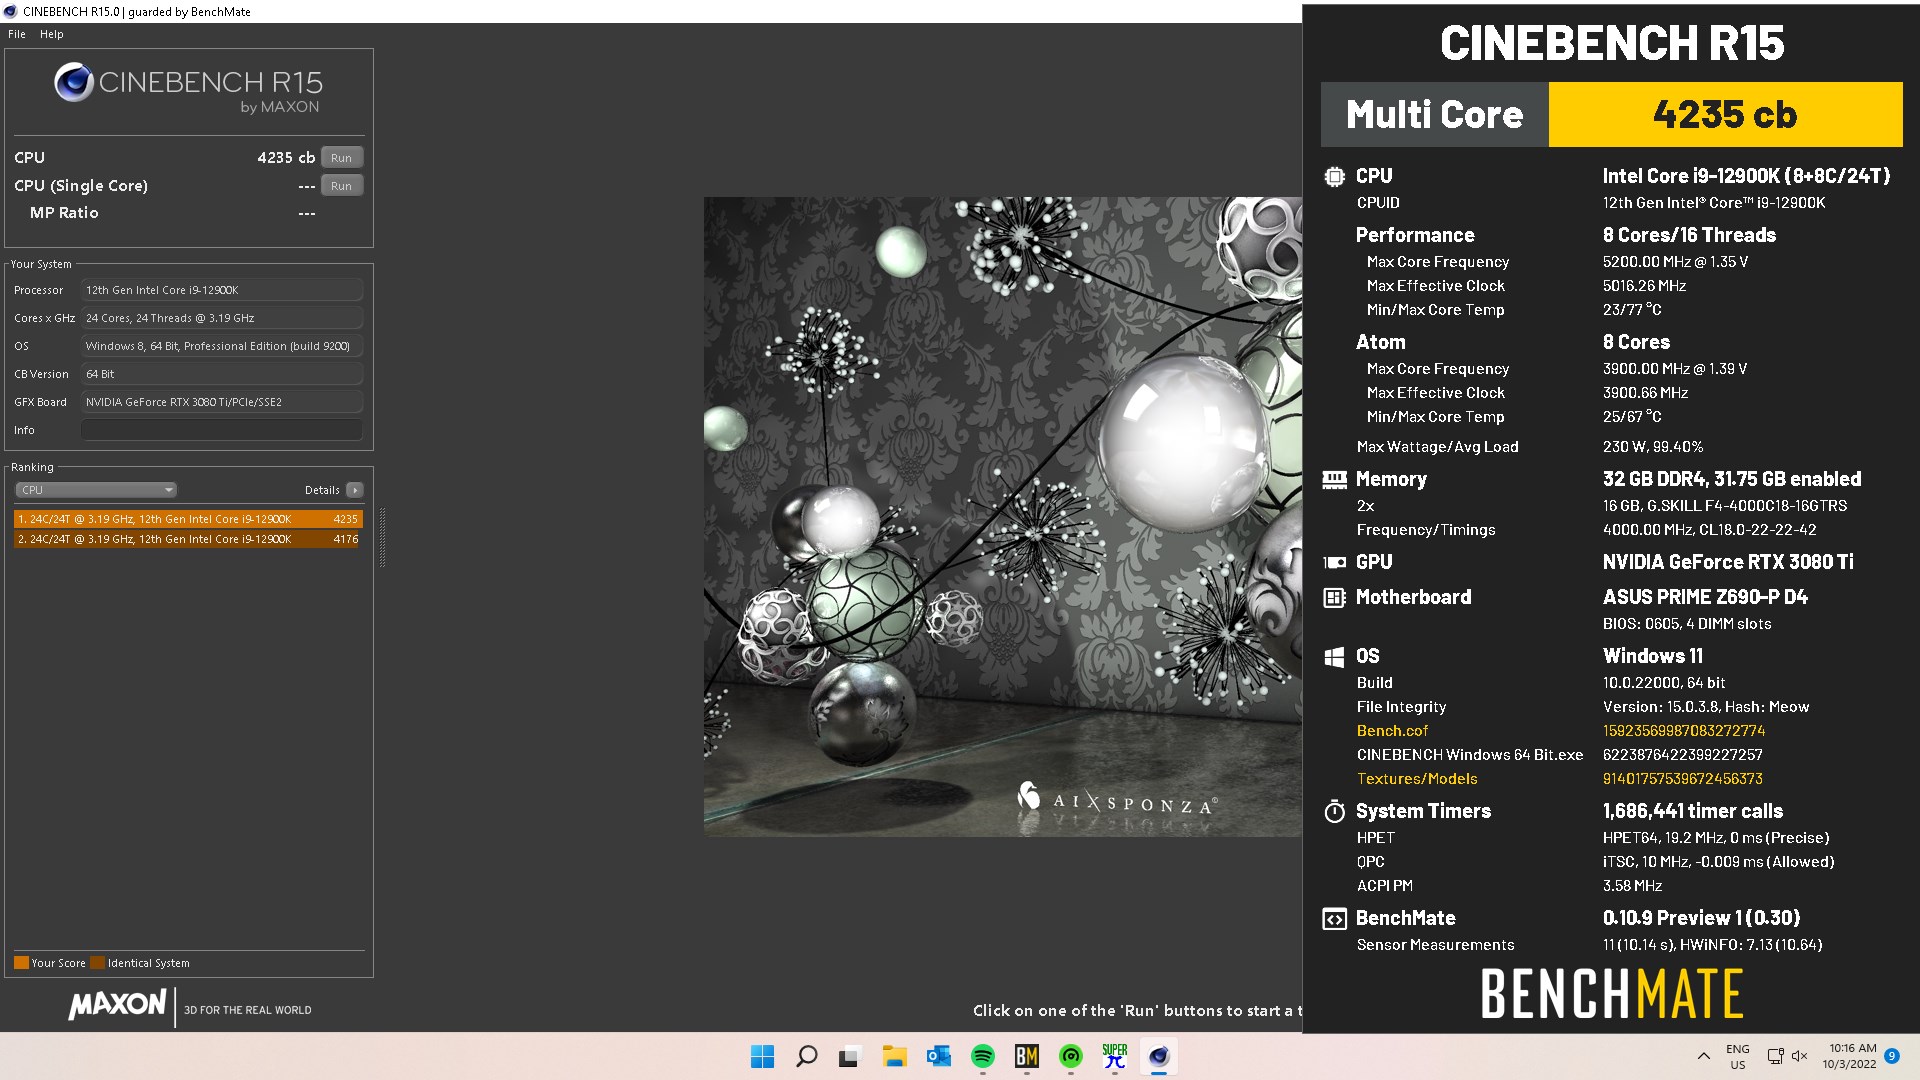The height and width of the screenshot is (1080, 1920).
Task: Click the CB Version field
Action: click(x=222, y=374)
